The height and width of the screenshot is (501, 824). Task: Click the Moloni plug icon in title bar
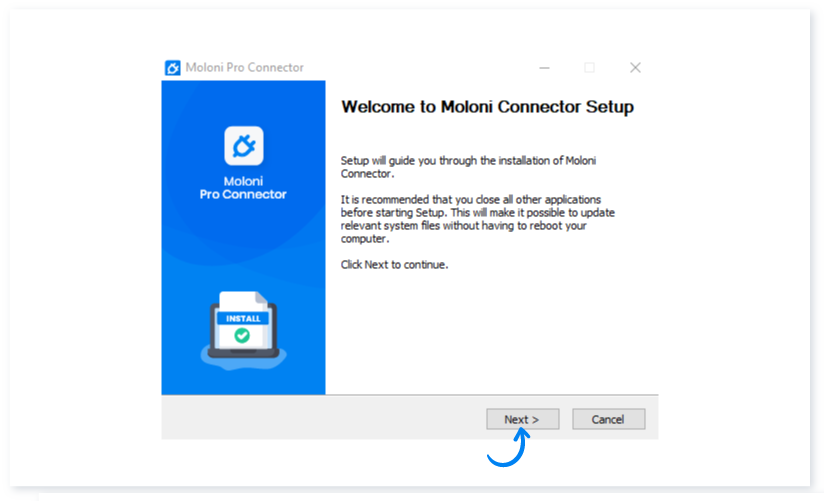(172, 68)
